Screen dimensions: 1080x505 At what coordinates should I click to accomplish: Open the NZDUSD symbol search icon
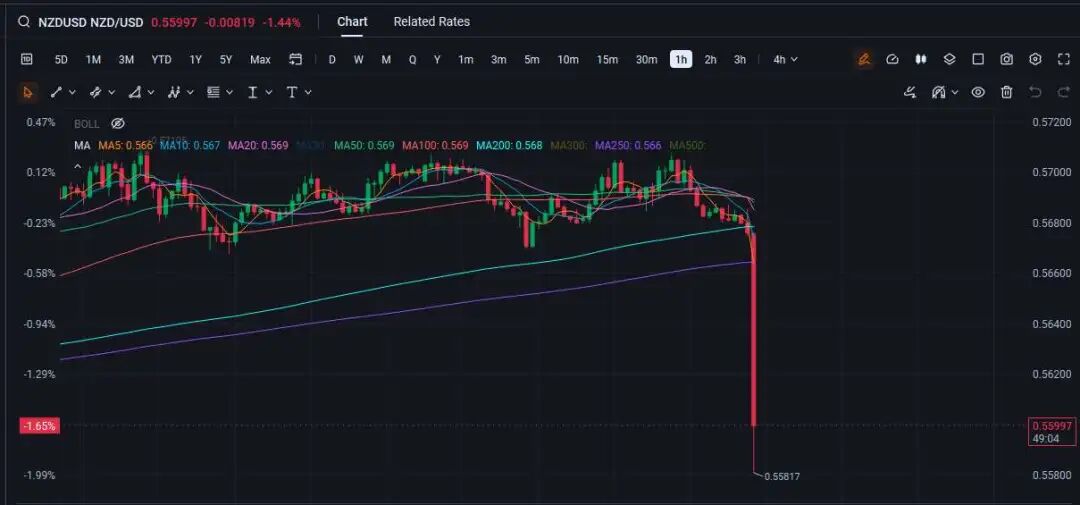[x=23, y=22]
